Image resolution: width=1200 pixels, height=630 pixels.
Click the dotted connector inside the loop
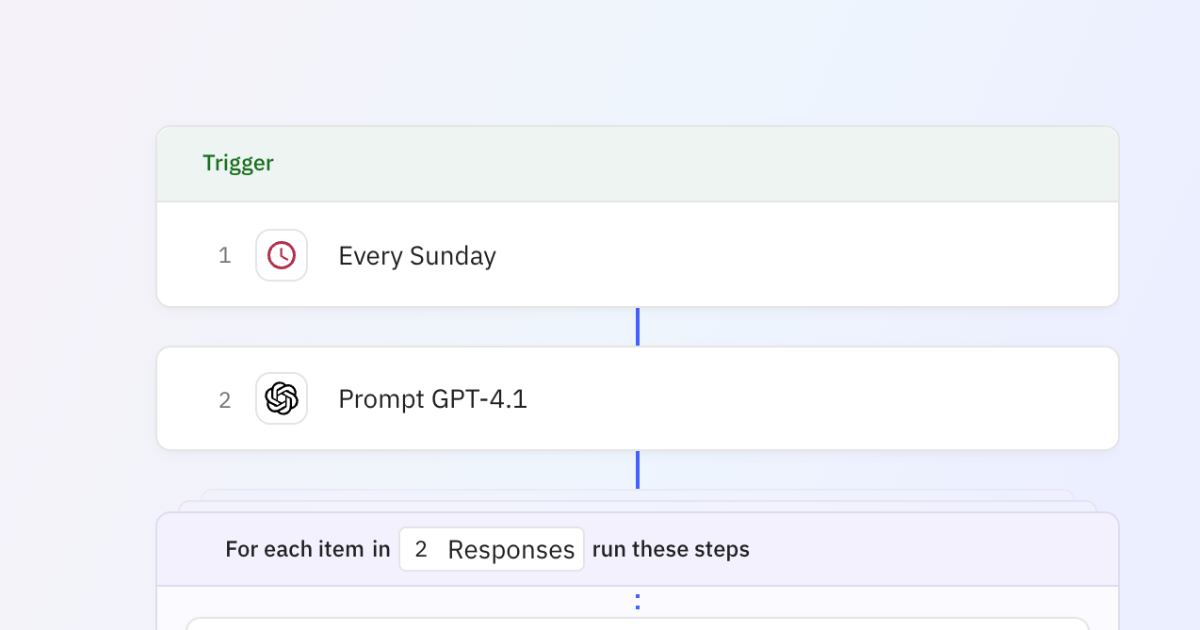tap(637, 600)
